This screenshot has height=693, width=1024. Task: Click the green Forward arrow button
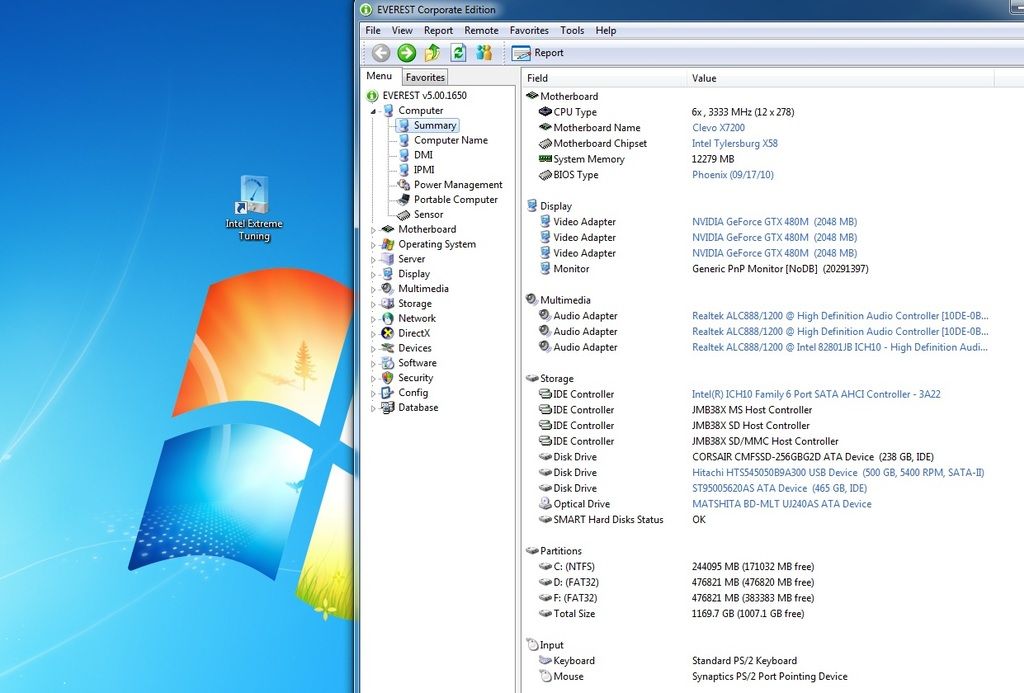click(406, 53)
